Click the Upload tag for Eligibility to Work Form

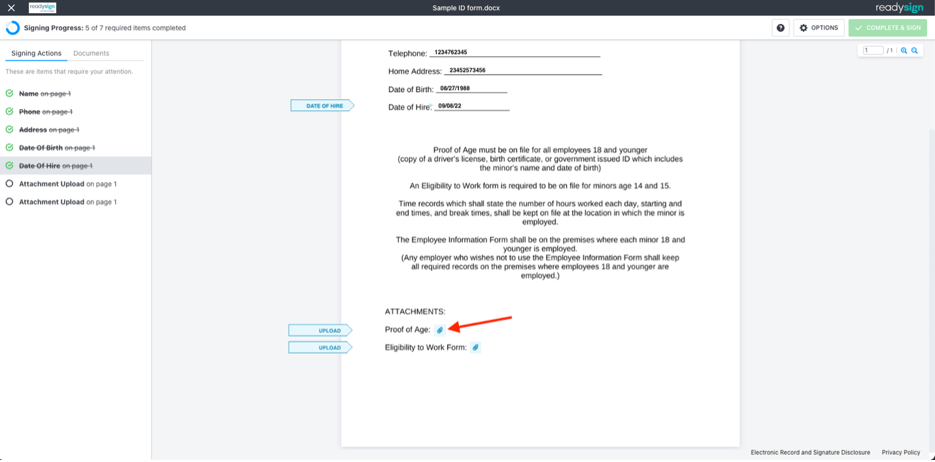point(321,348)
